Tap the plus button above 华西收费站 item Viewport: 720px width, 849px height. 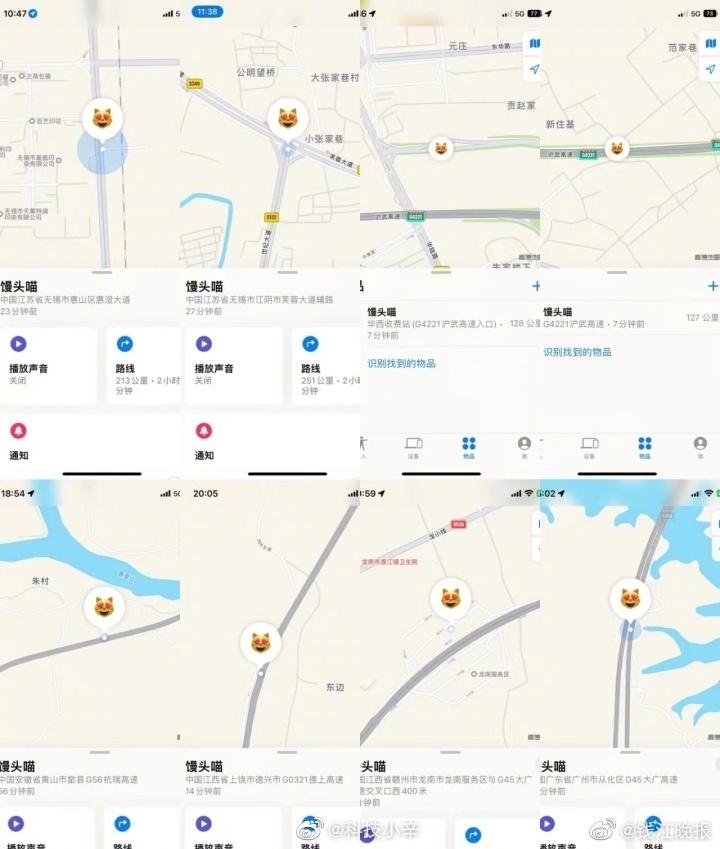pos(535,286)
